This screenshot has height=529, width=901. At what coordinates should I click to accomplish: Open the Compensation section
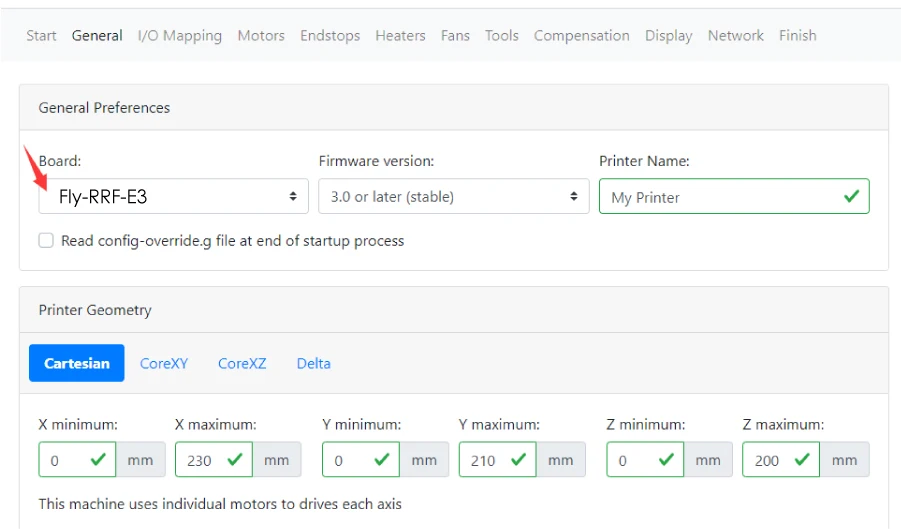pos(581,35)
